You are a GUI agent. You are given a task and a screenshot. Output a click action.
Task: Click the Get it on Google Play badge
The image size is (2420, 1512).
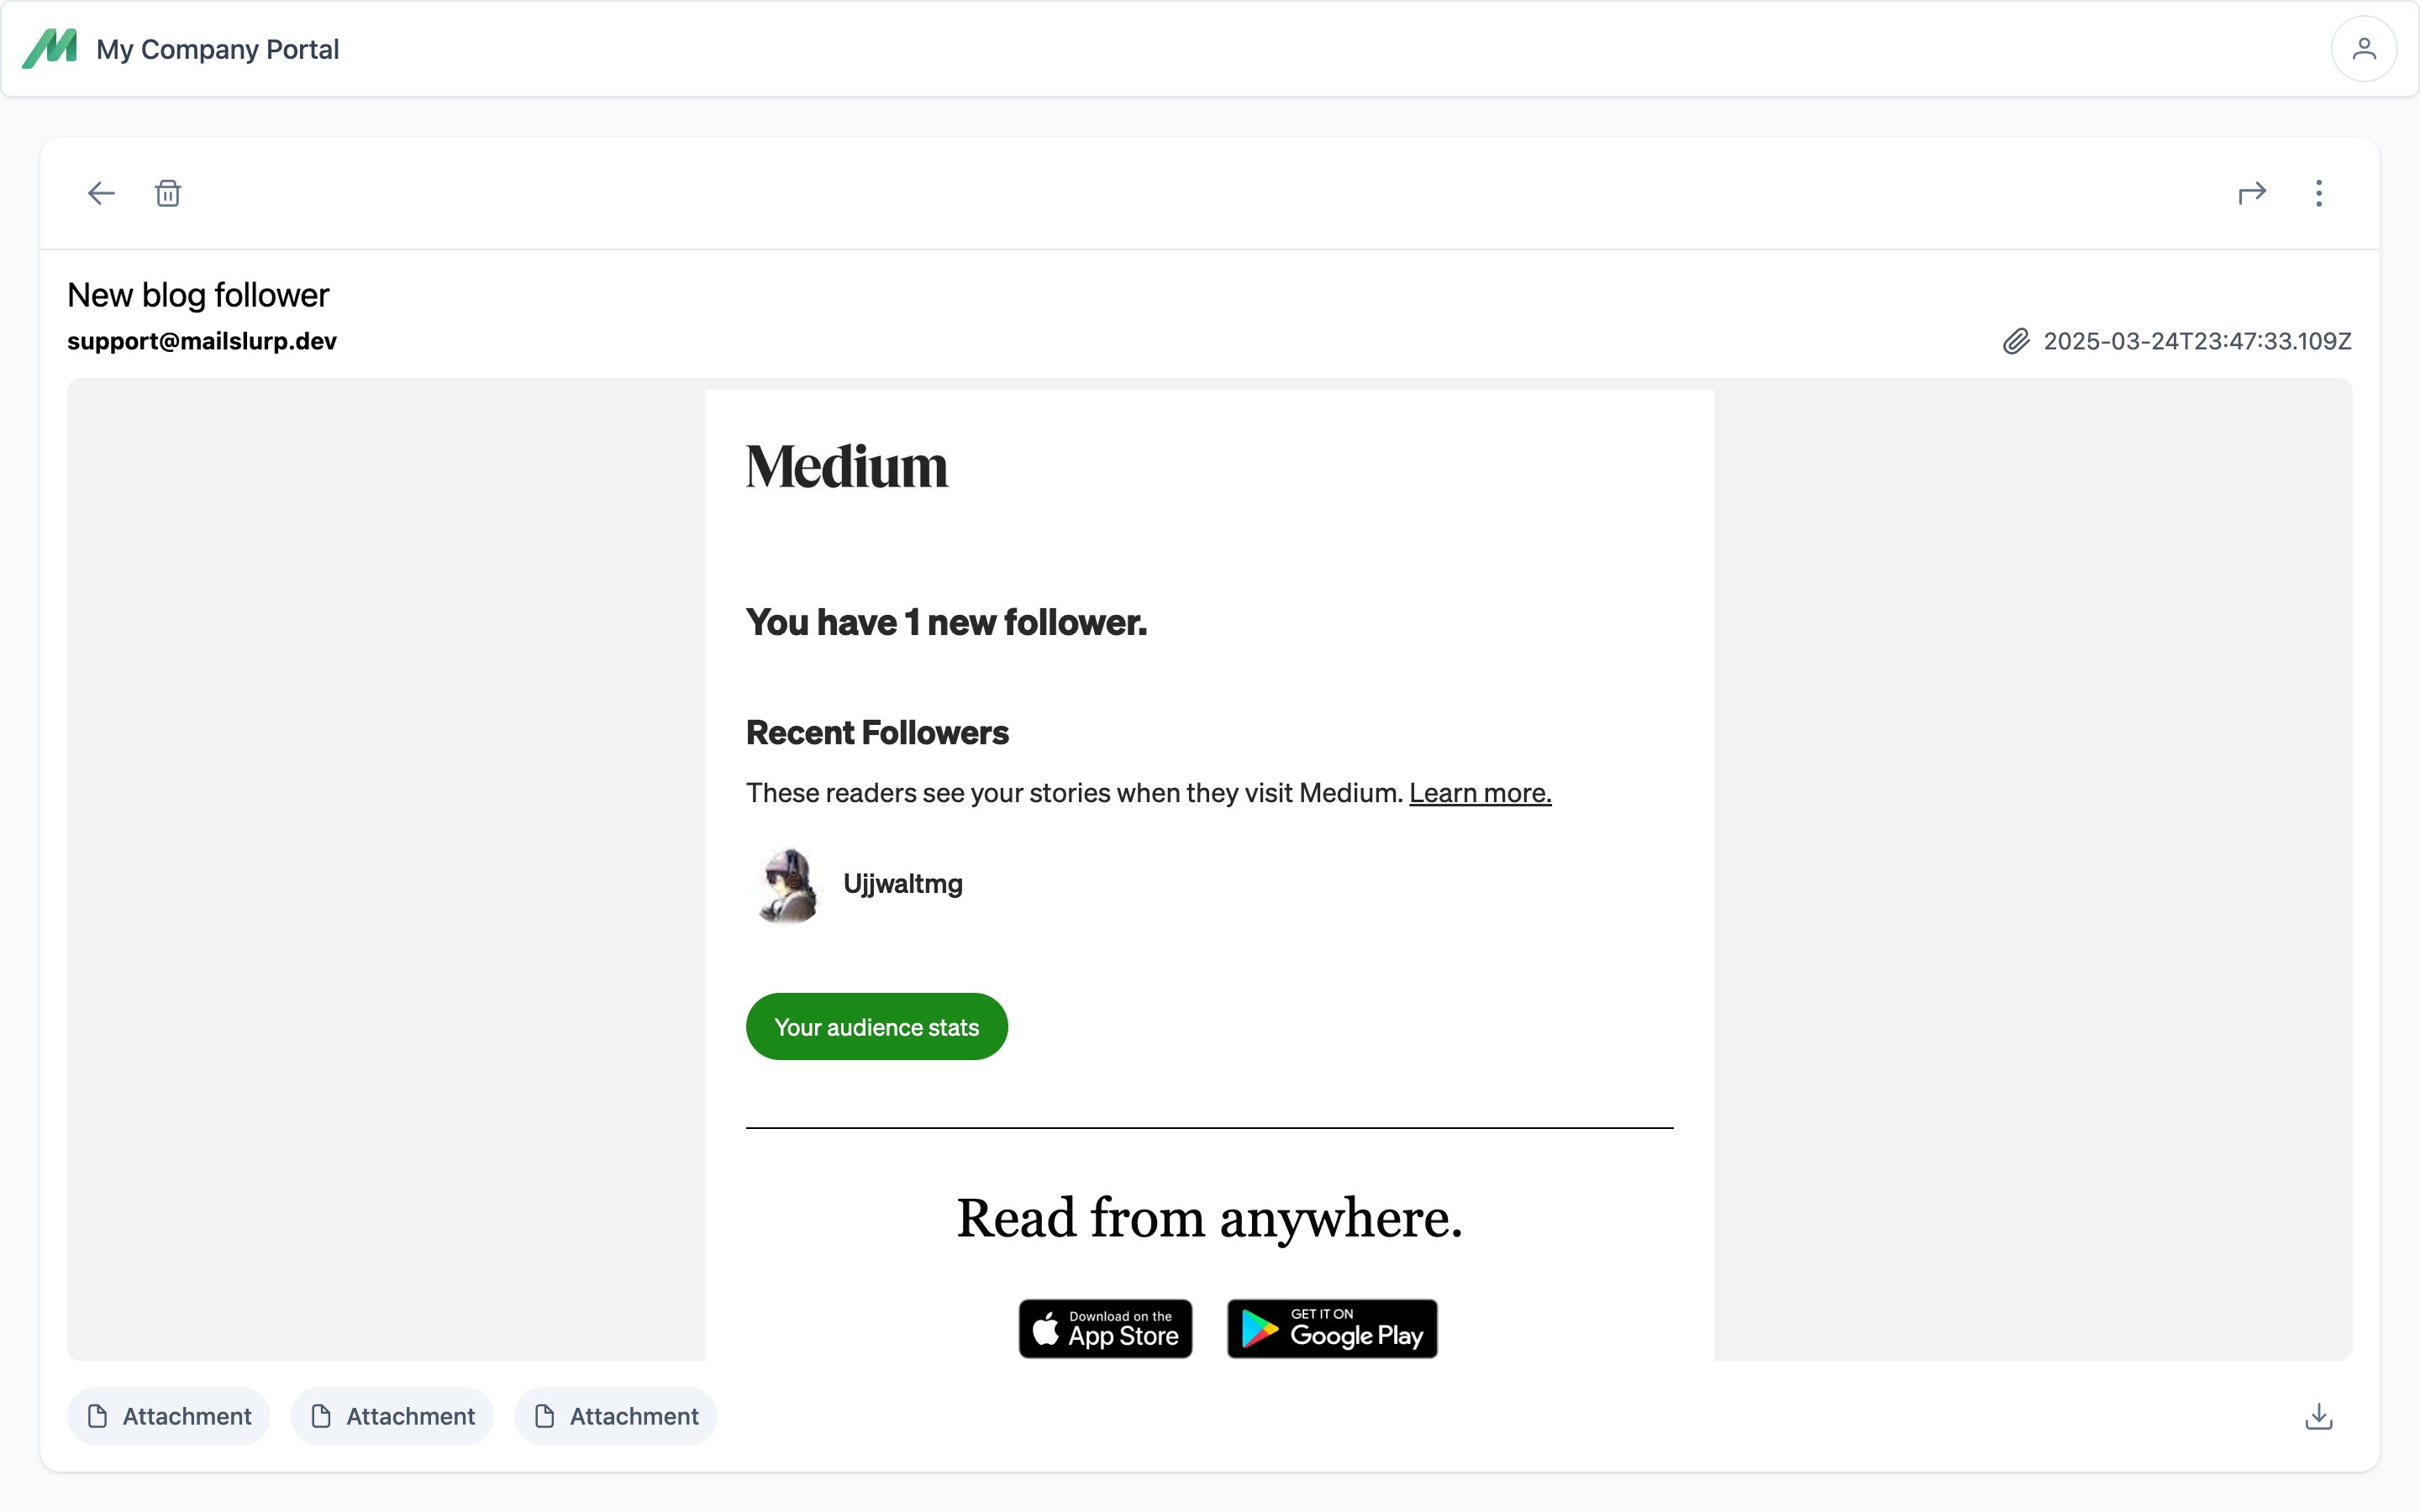coord(1332,1328)
